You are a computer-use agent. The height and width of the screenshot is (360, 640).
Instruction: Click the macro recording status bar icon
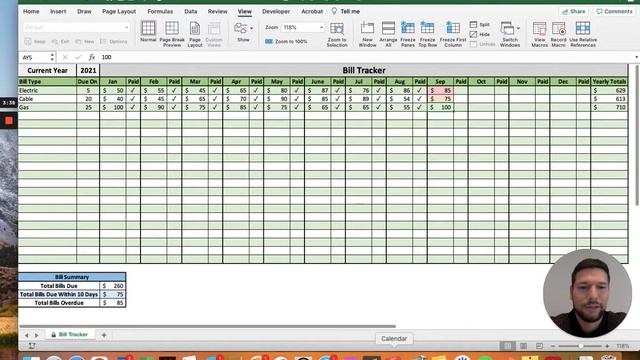[x=32, y=346]
